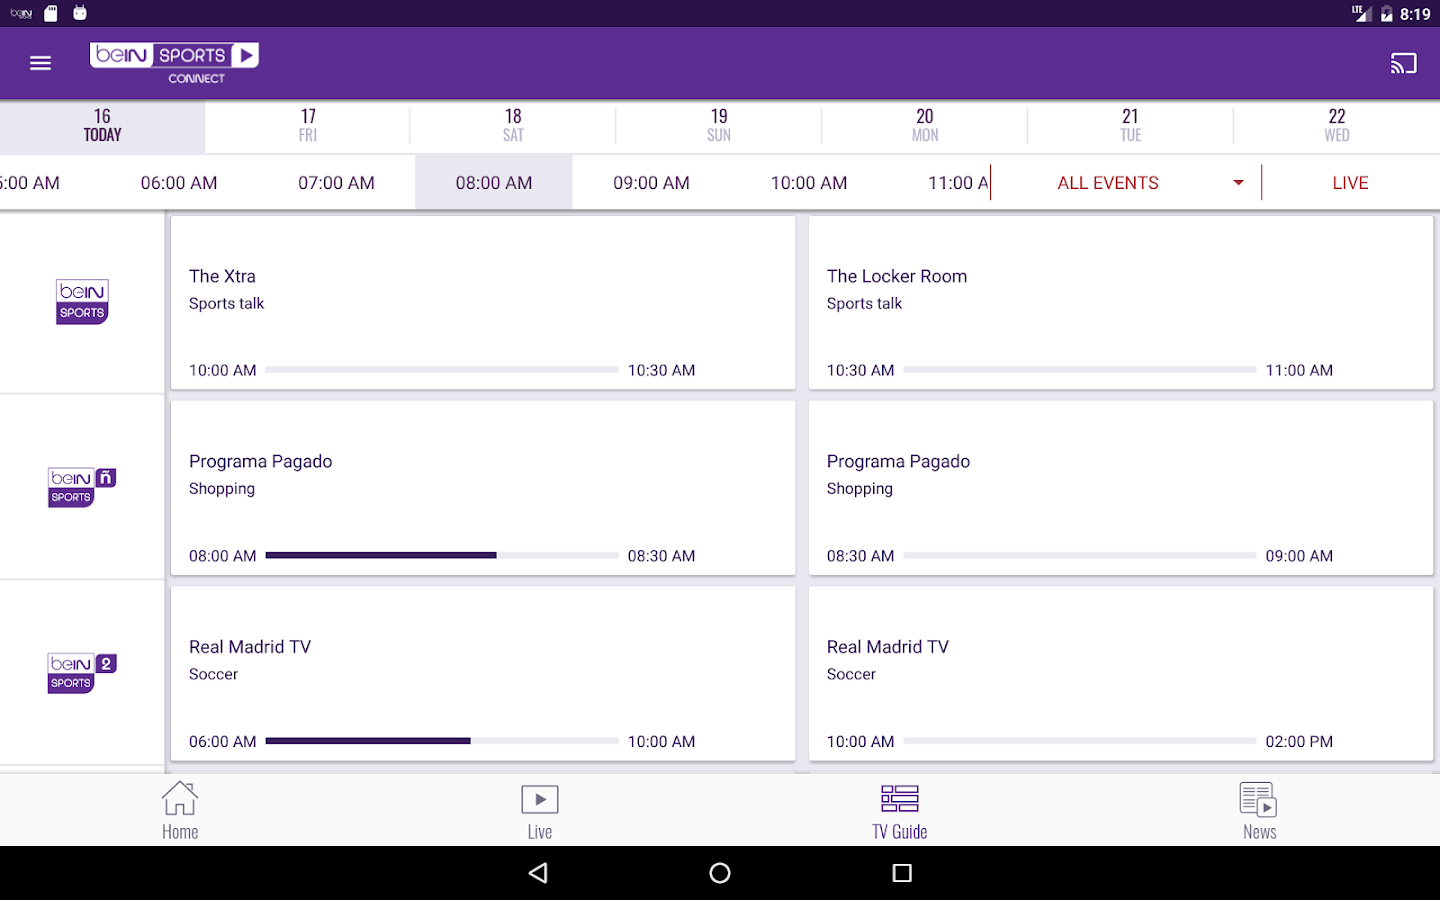Open the hamburger navigation menu
Image resolution: width=1440 pixels, height=900 pixels.
point(40,63)
